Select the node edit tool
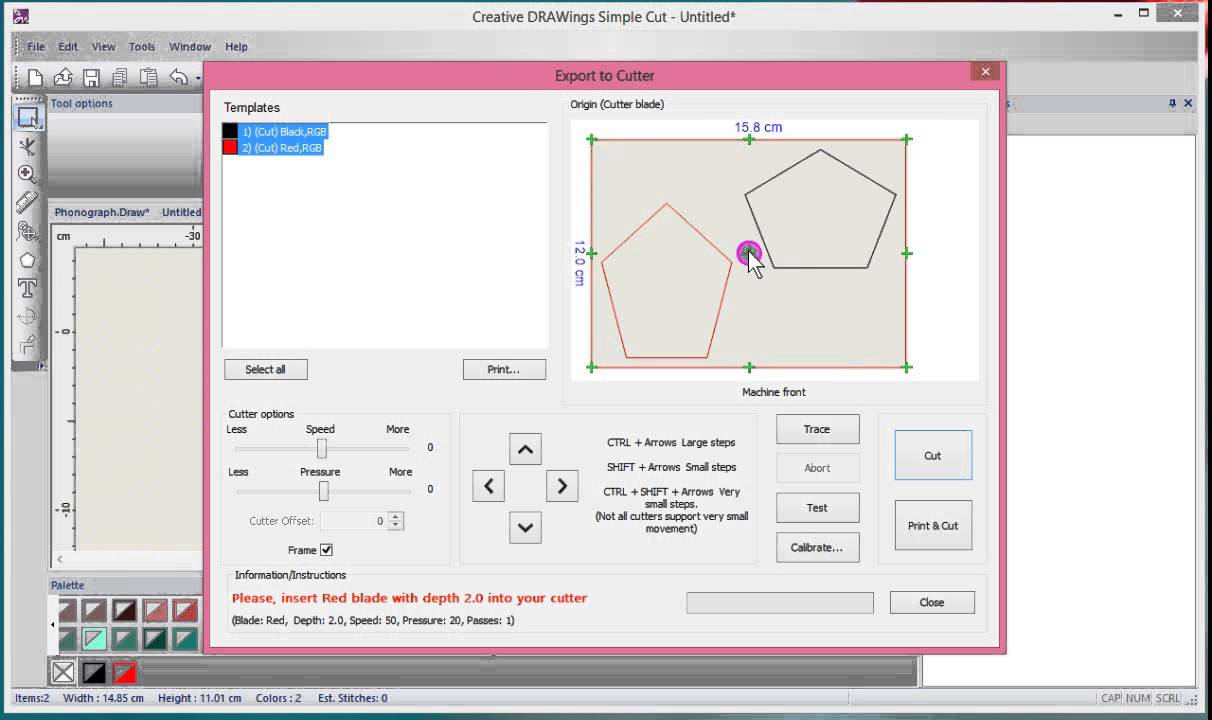The image size is (1212, 720). point(28,146)
